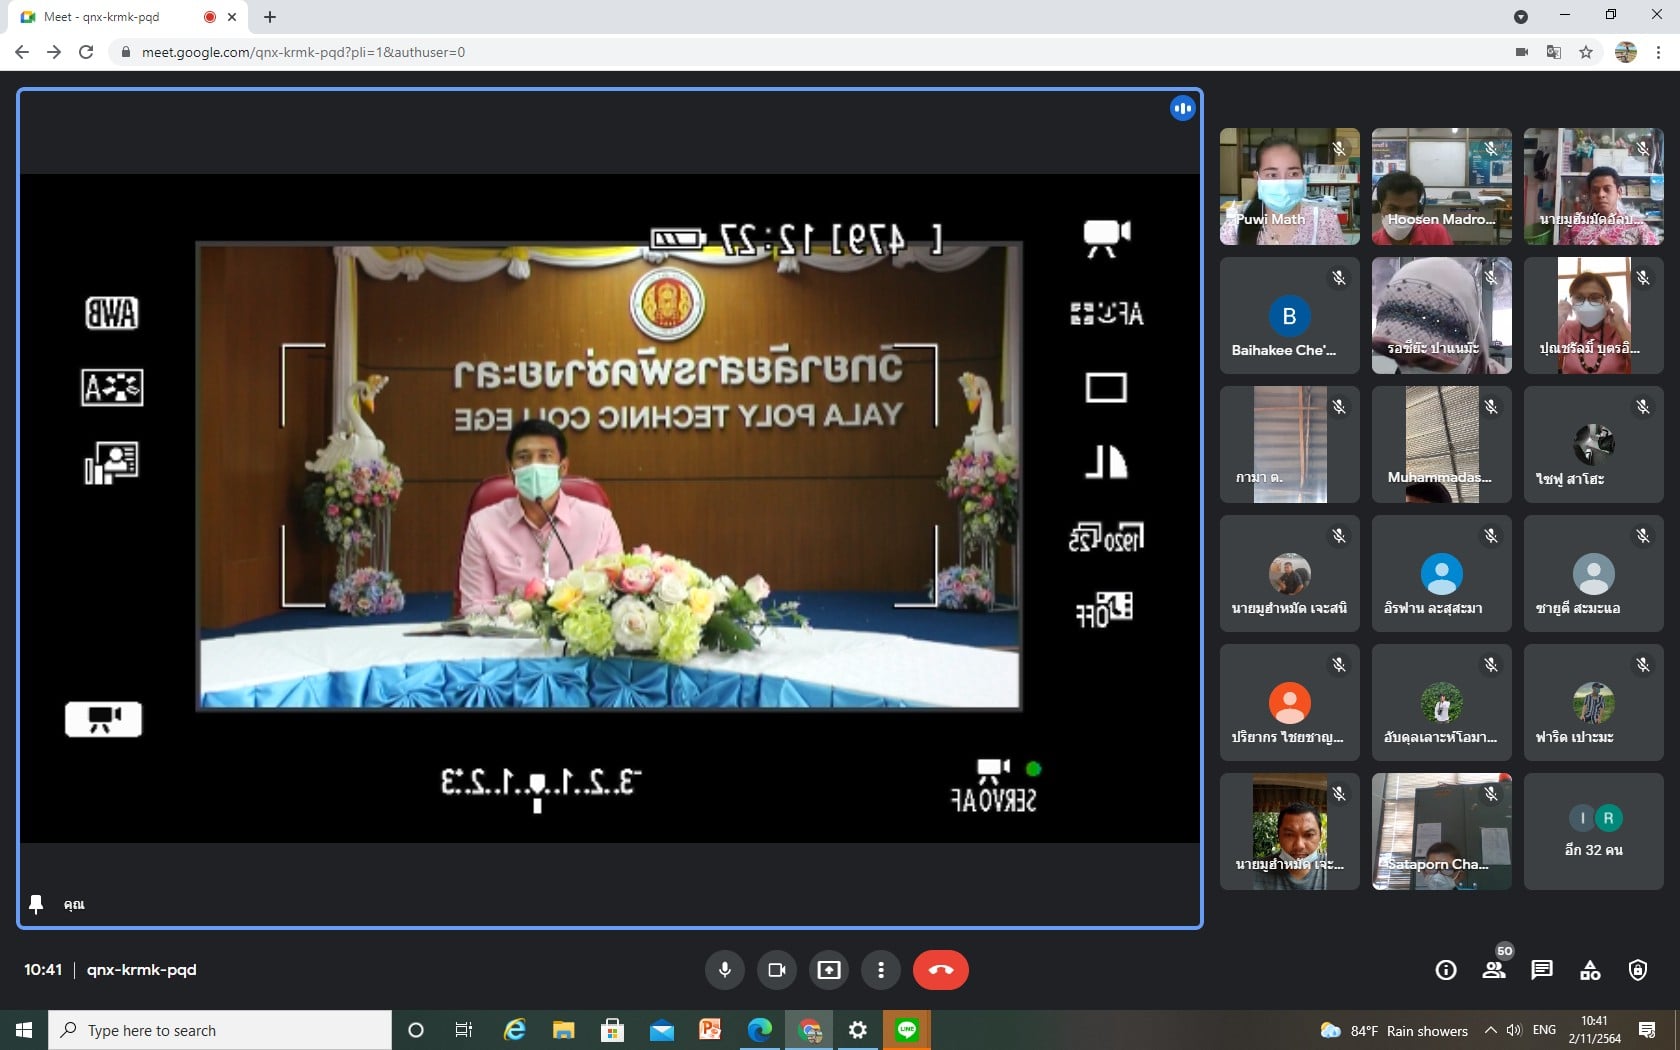Click the blue audio indicator on main video
This screenshot has width=1680, height=1050.
[1183, 108]
